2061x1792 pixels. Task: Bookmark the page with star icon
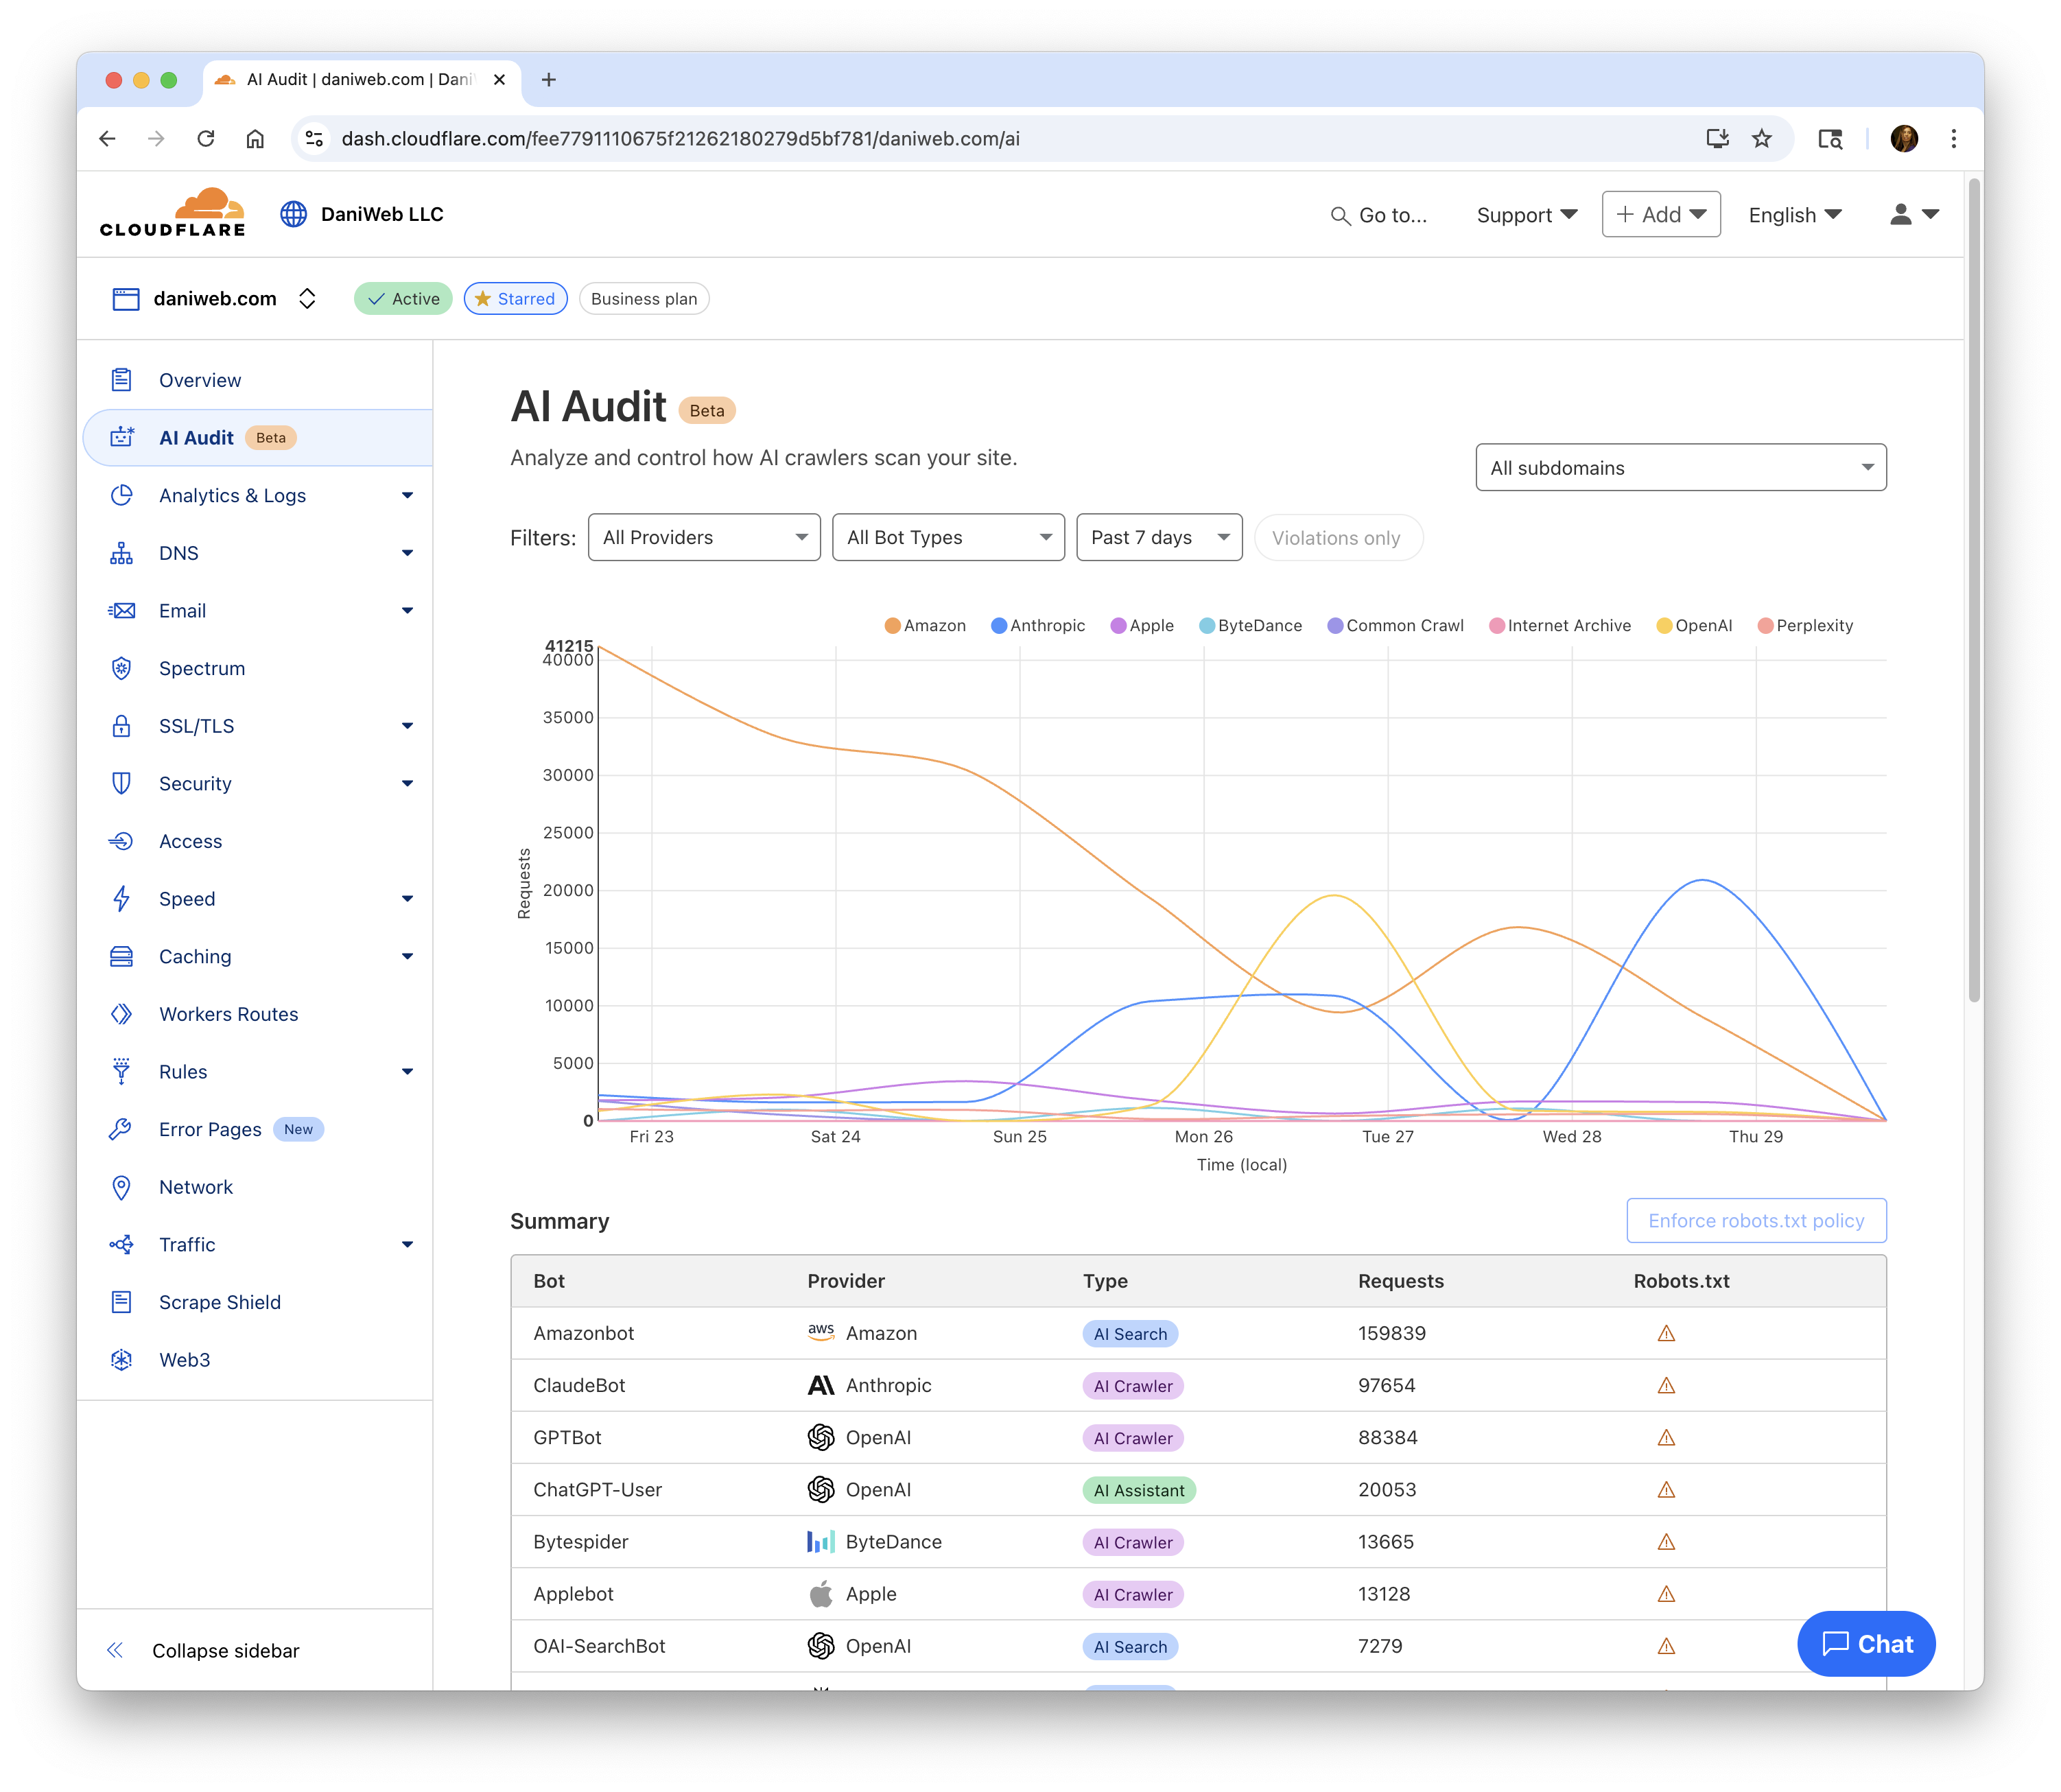point(1762,139)
